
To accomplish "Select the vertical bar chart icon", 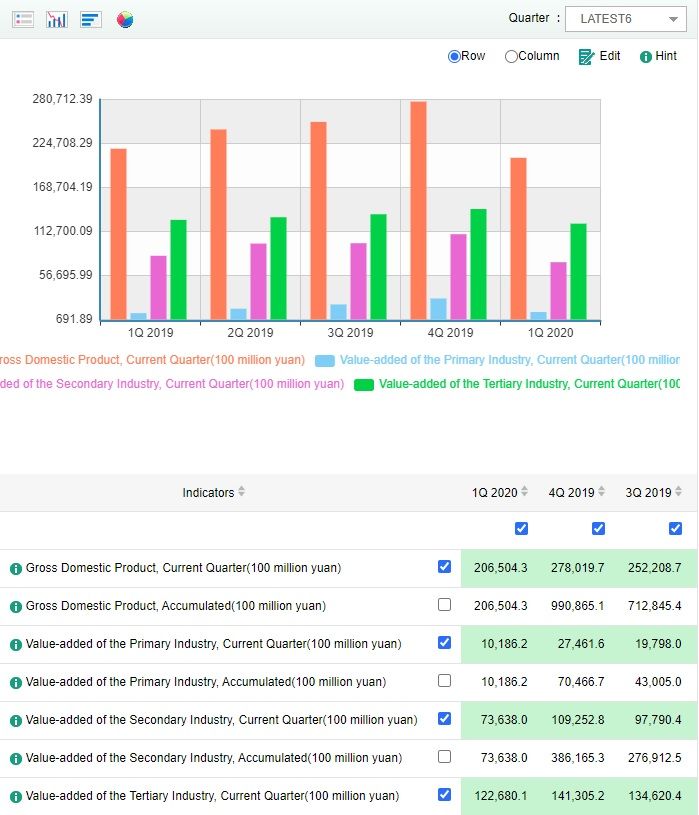I will [57, 19].
